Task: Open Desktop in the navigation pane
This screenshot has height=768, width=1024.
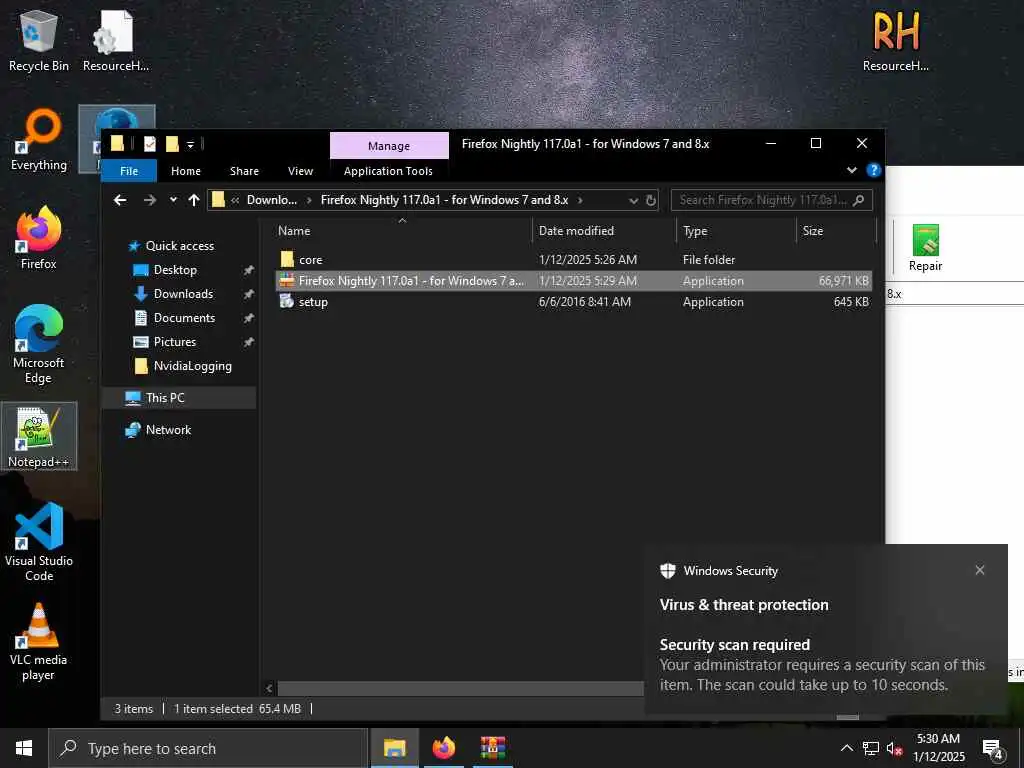Action: [x=175, y=270]
